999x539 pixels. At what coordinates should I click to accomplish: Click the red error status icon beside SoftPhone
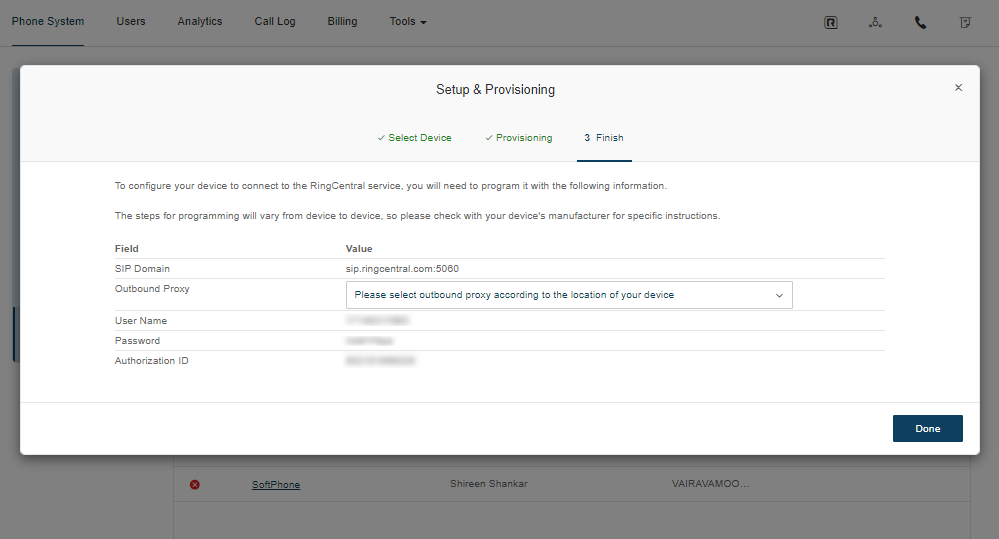pos(195,484)
